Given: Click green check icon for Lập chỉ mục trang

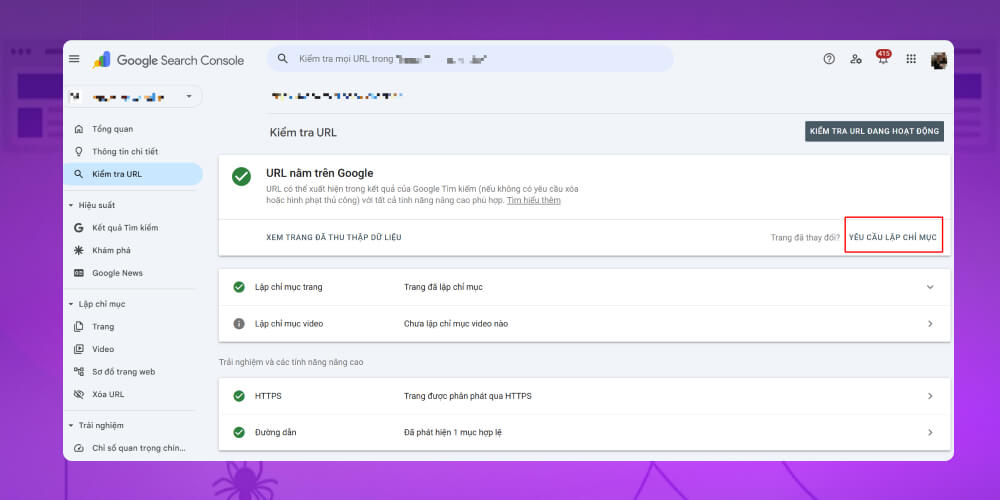Looking at the screenshot, I should (239, 287).
